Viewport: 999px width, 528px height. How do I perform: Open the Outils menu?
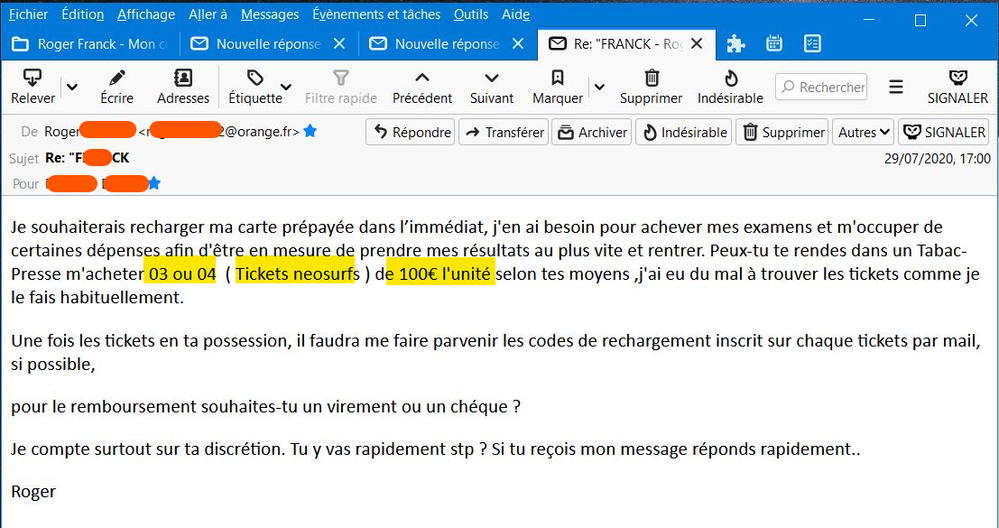[471, 14]
